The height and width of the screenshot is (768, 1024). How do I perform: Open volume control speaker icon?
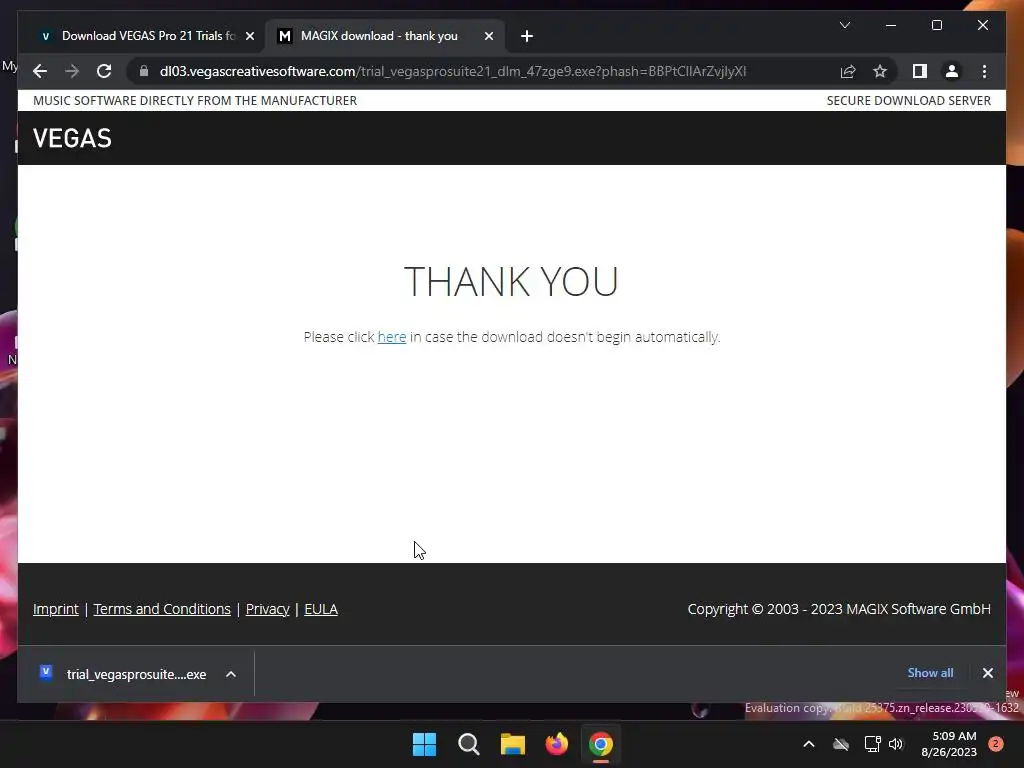[895, 744]
